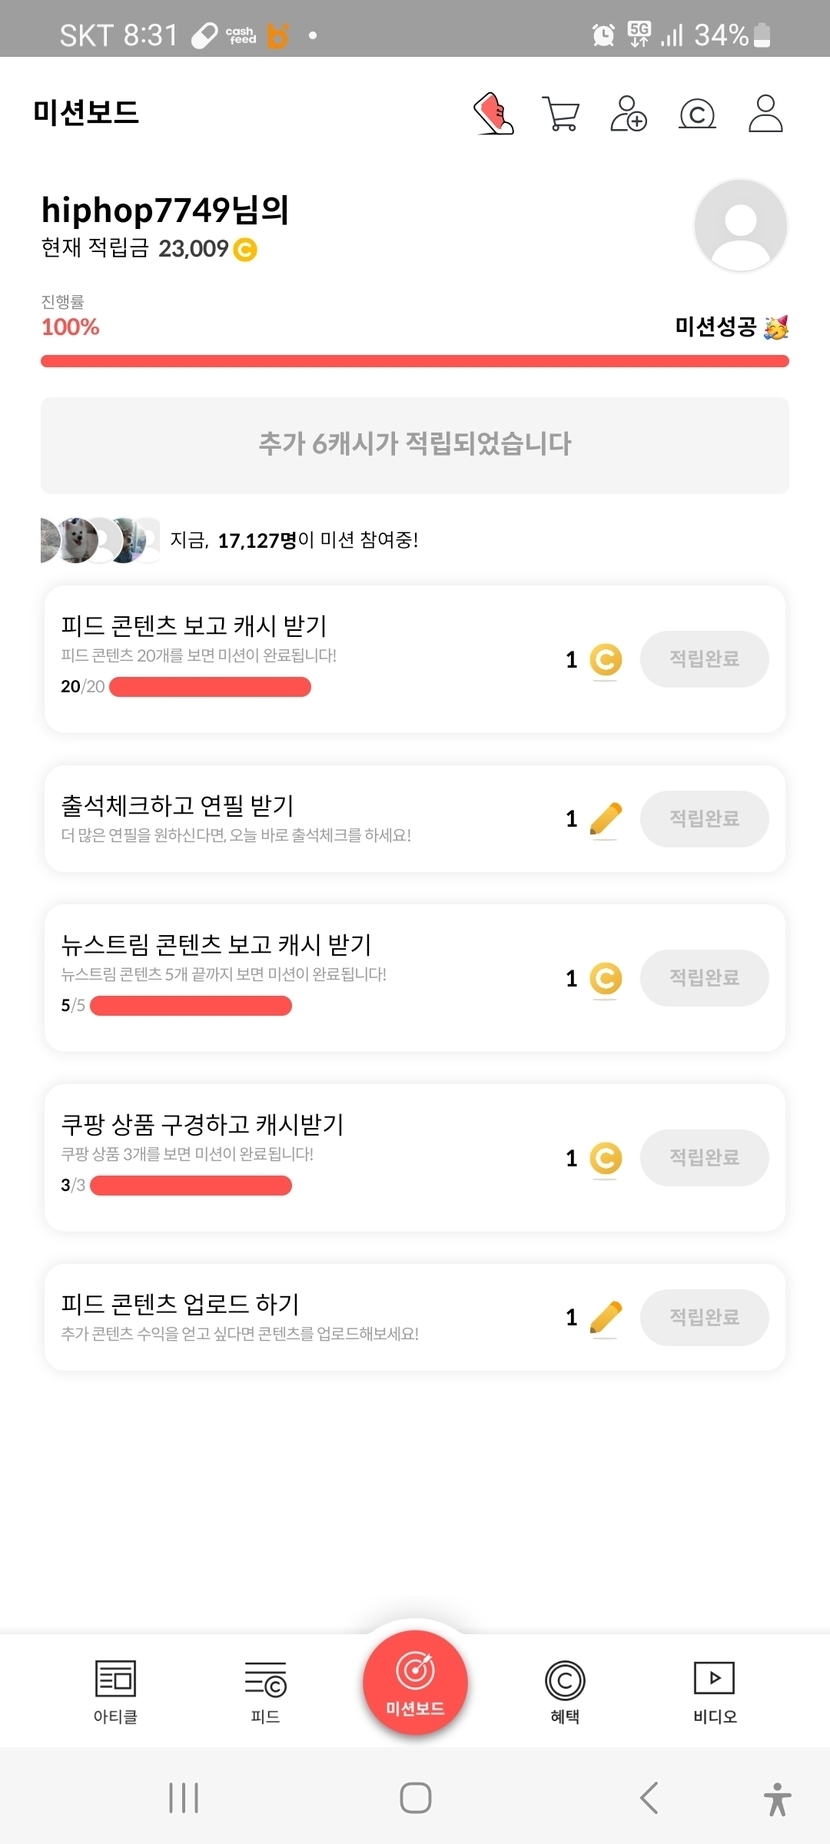This screenshot has height=1844, width=830.
Task: Tap 적립완료 for 쿠팡 상품 구경하고 캐시받기
Action: (704, 1158)
